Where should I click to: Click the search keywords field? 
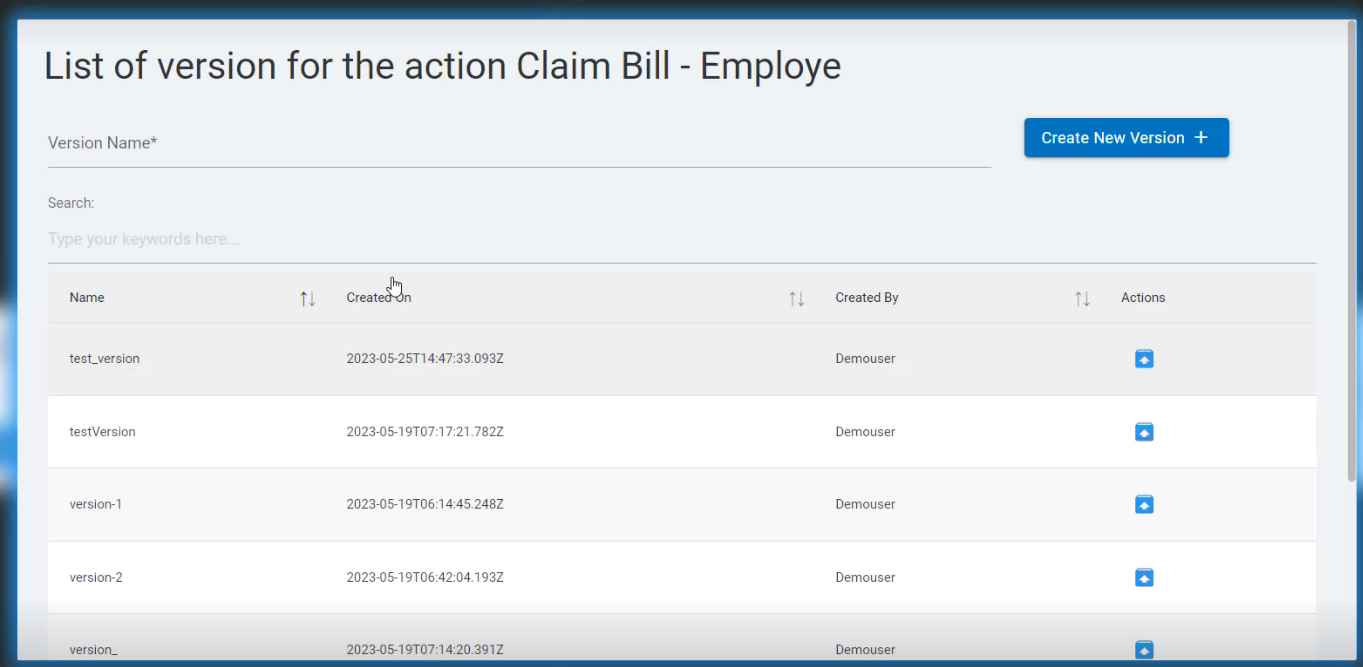tap(681, 240)
